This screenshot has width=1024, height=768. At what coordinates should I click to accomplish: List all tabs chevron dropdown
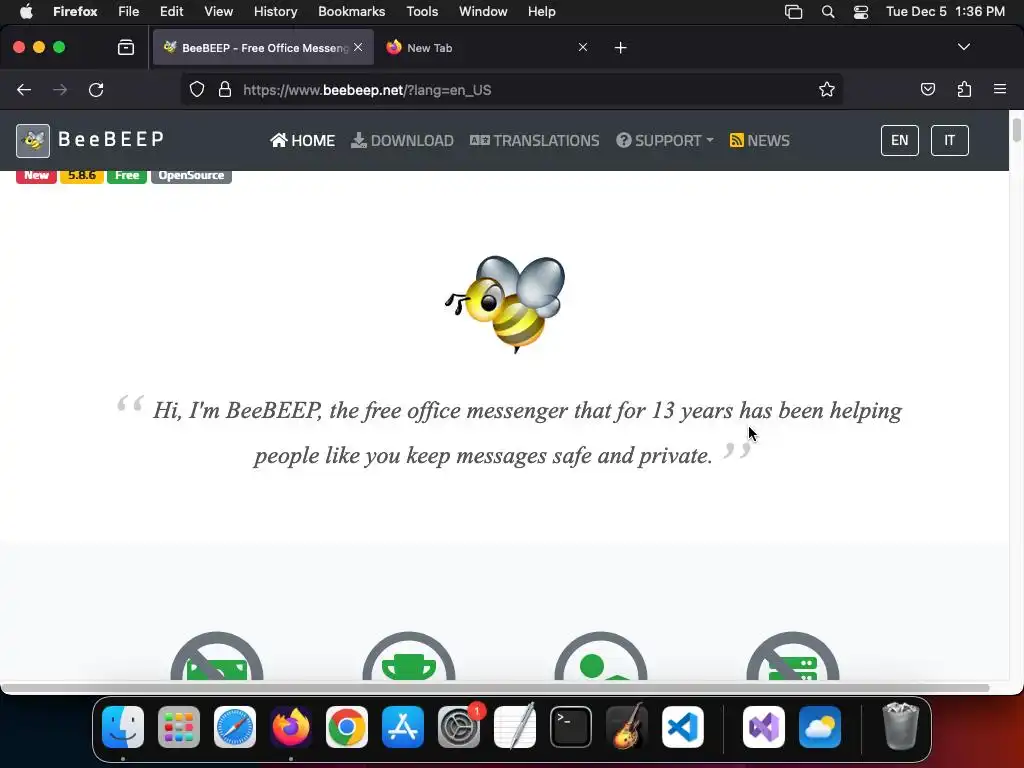963,47
